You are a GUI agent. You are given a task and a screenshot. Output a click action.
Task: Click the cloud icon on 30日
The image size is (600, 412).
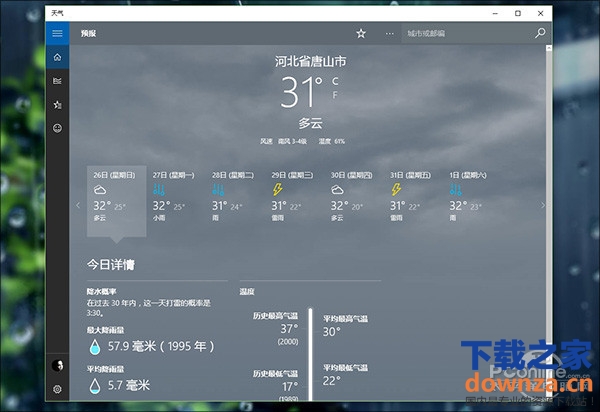click(x=337, y=189)
